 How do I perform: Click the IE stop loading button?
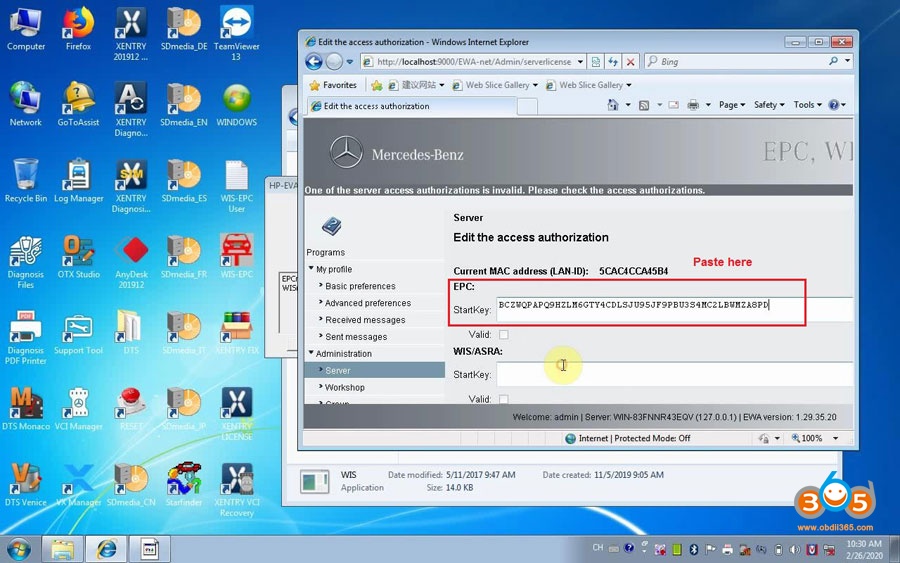click(630, 61)
